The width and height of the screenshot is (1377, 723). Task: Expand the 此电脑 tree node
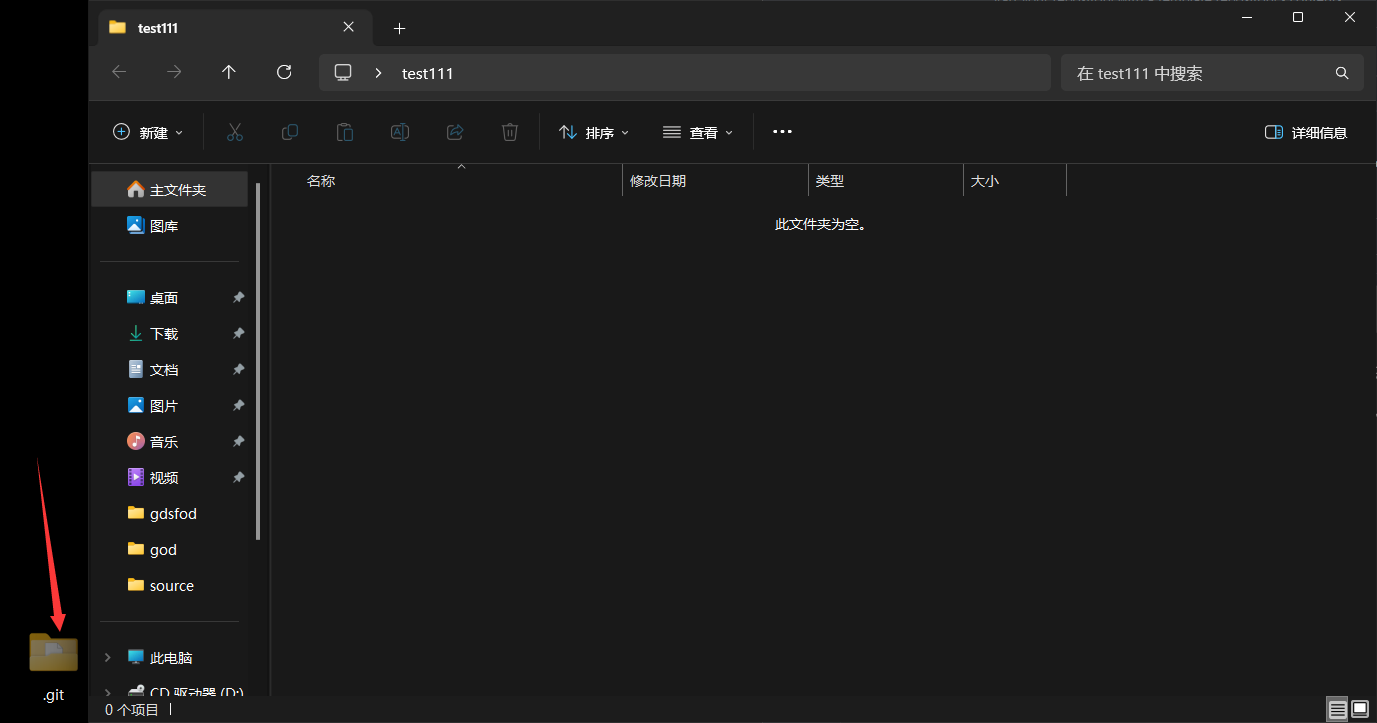coord(108,658)
